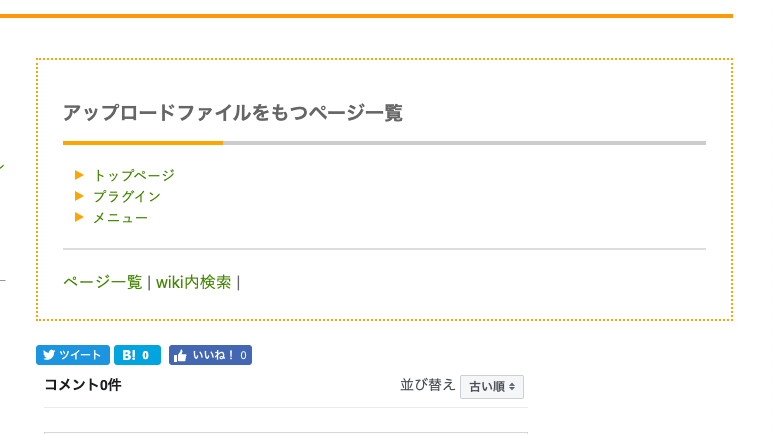Open the プラグイン page link
Screen dimensions: 773x434
pyautogui.click(x=127, y=196)
